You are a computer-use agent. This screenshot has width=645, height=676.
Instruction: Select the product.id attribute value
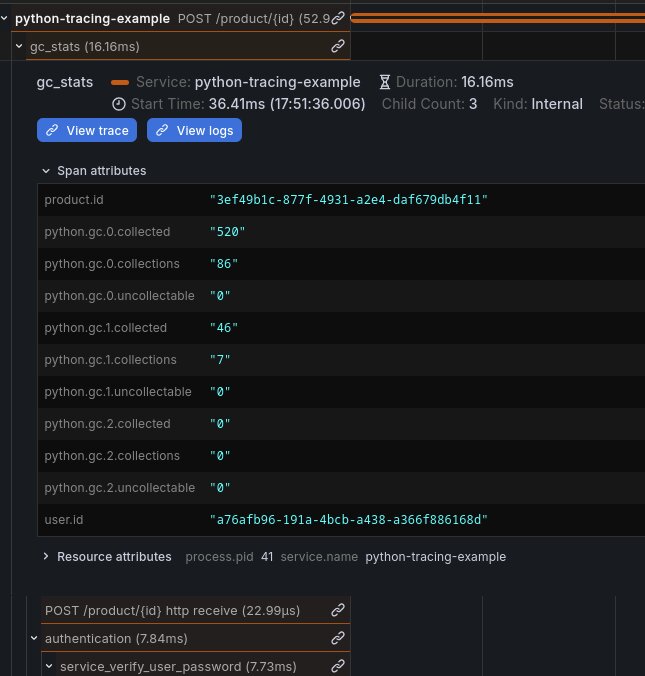348,200
